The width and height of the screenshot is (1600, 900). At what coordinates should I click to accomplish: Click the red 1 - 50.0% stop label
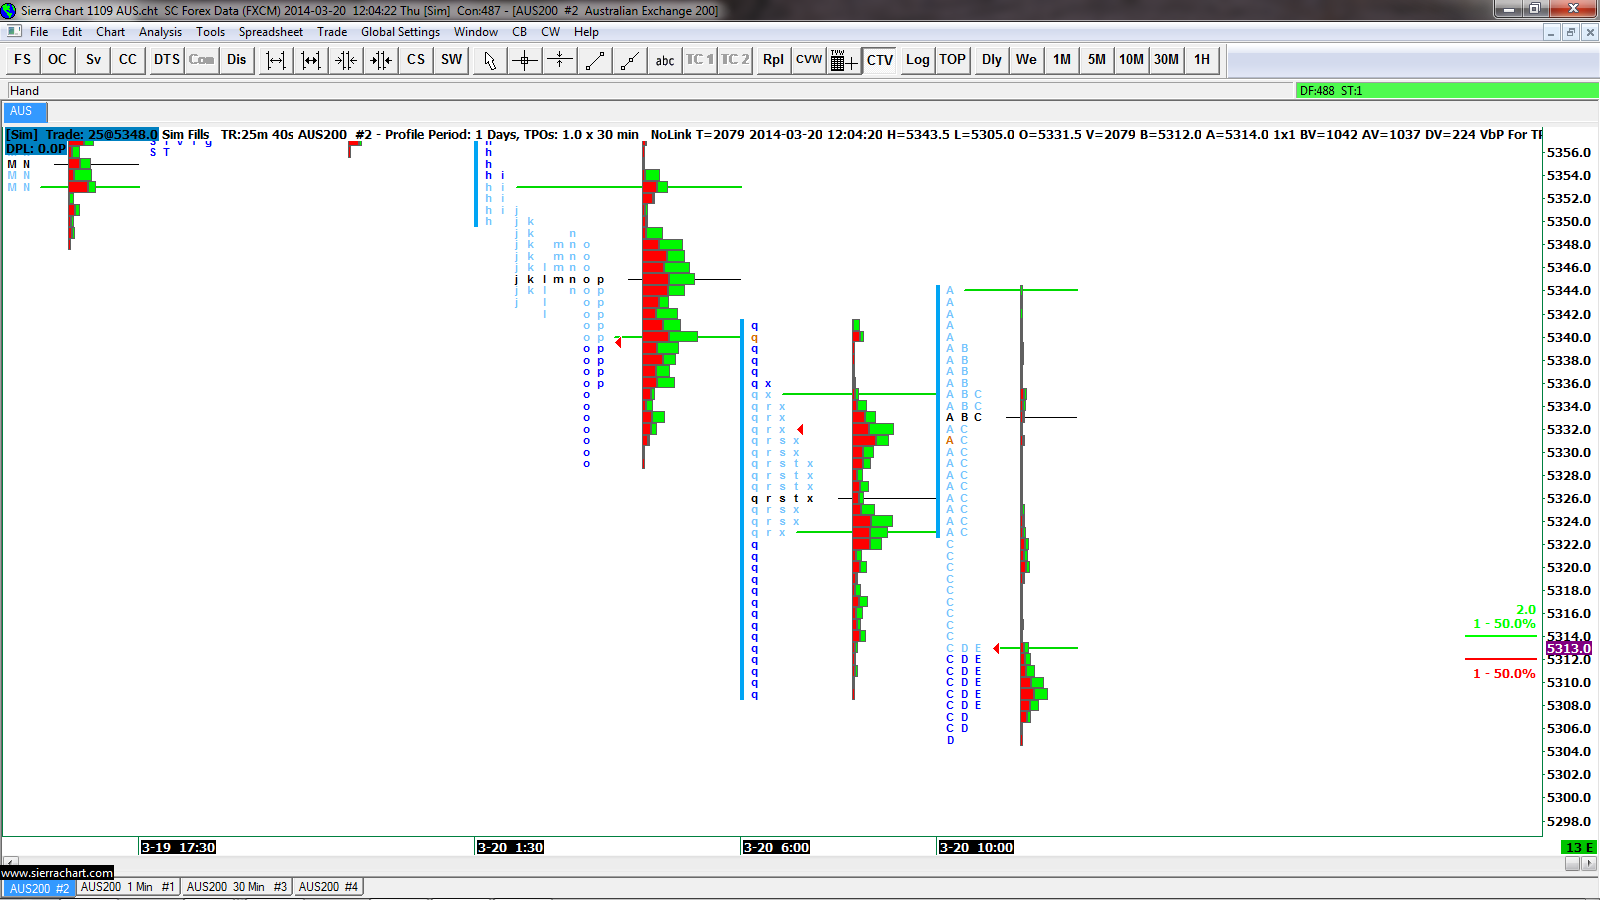[1504, 674]
